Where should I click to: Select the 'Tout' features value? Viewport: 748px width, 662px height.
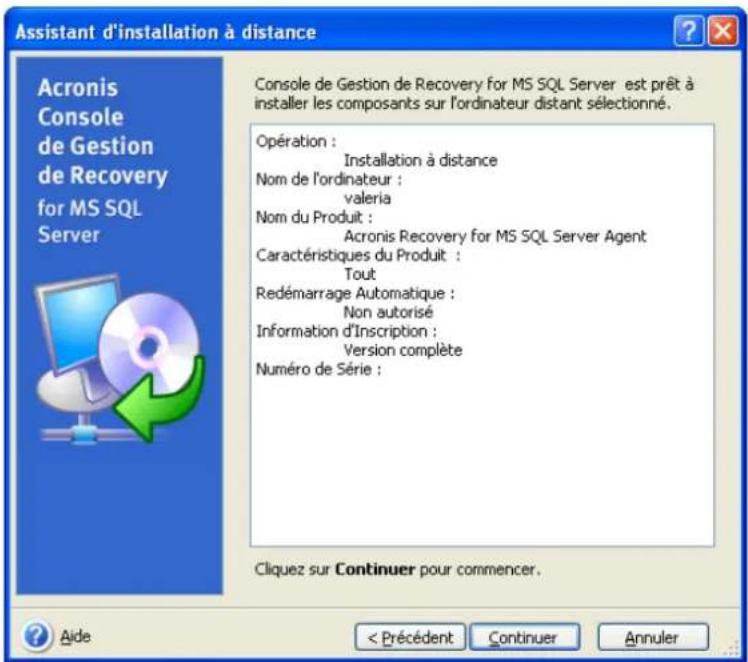click(360, 274)
